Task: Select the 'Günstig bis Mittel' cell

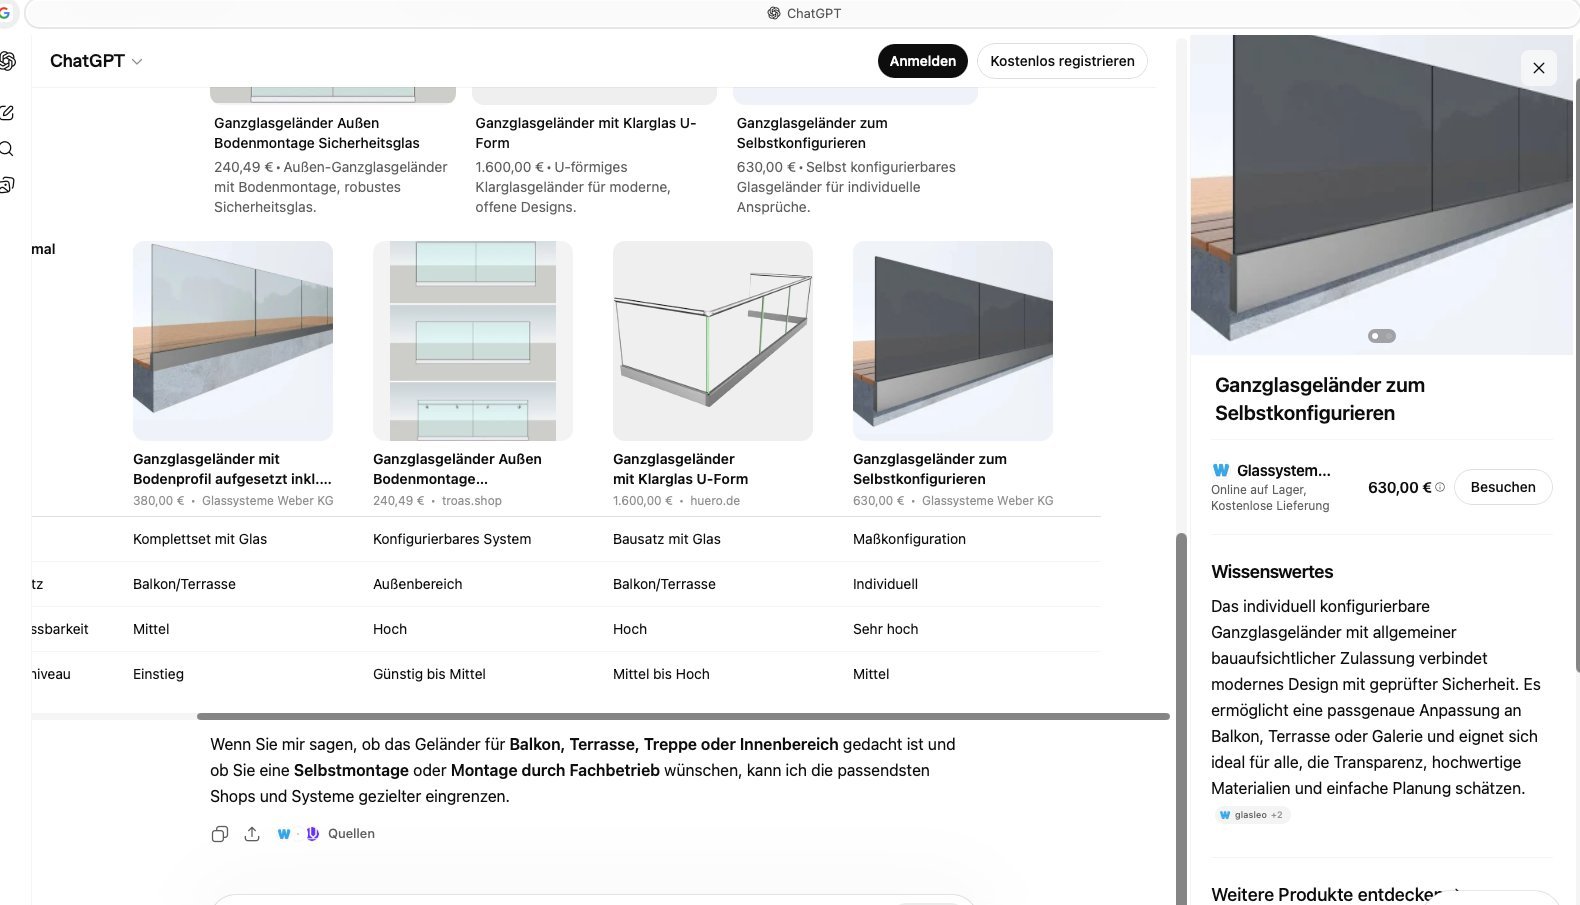Action: point(429,674)
